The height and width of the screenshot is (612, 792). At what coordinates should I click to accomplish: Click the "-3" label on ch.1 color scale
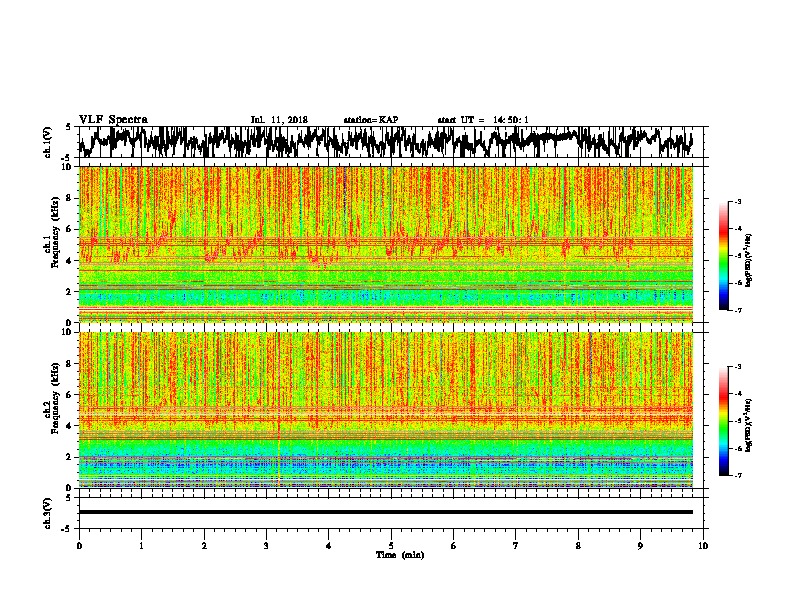[737, 201]
